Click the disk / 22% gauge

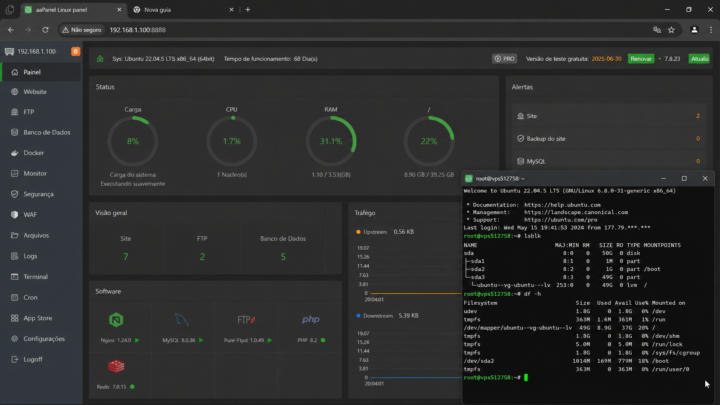pyautogui.click(x=429, y=141)
